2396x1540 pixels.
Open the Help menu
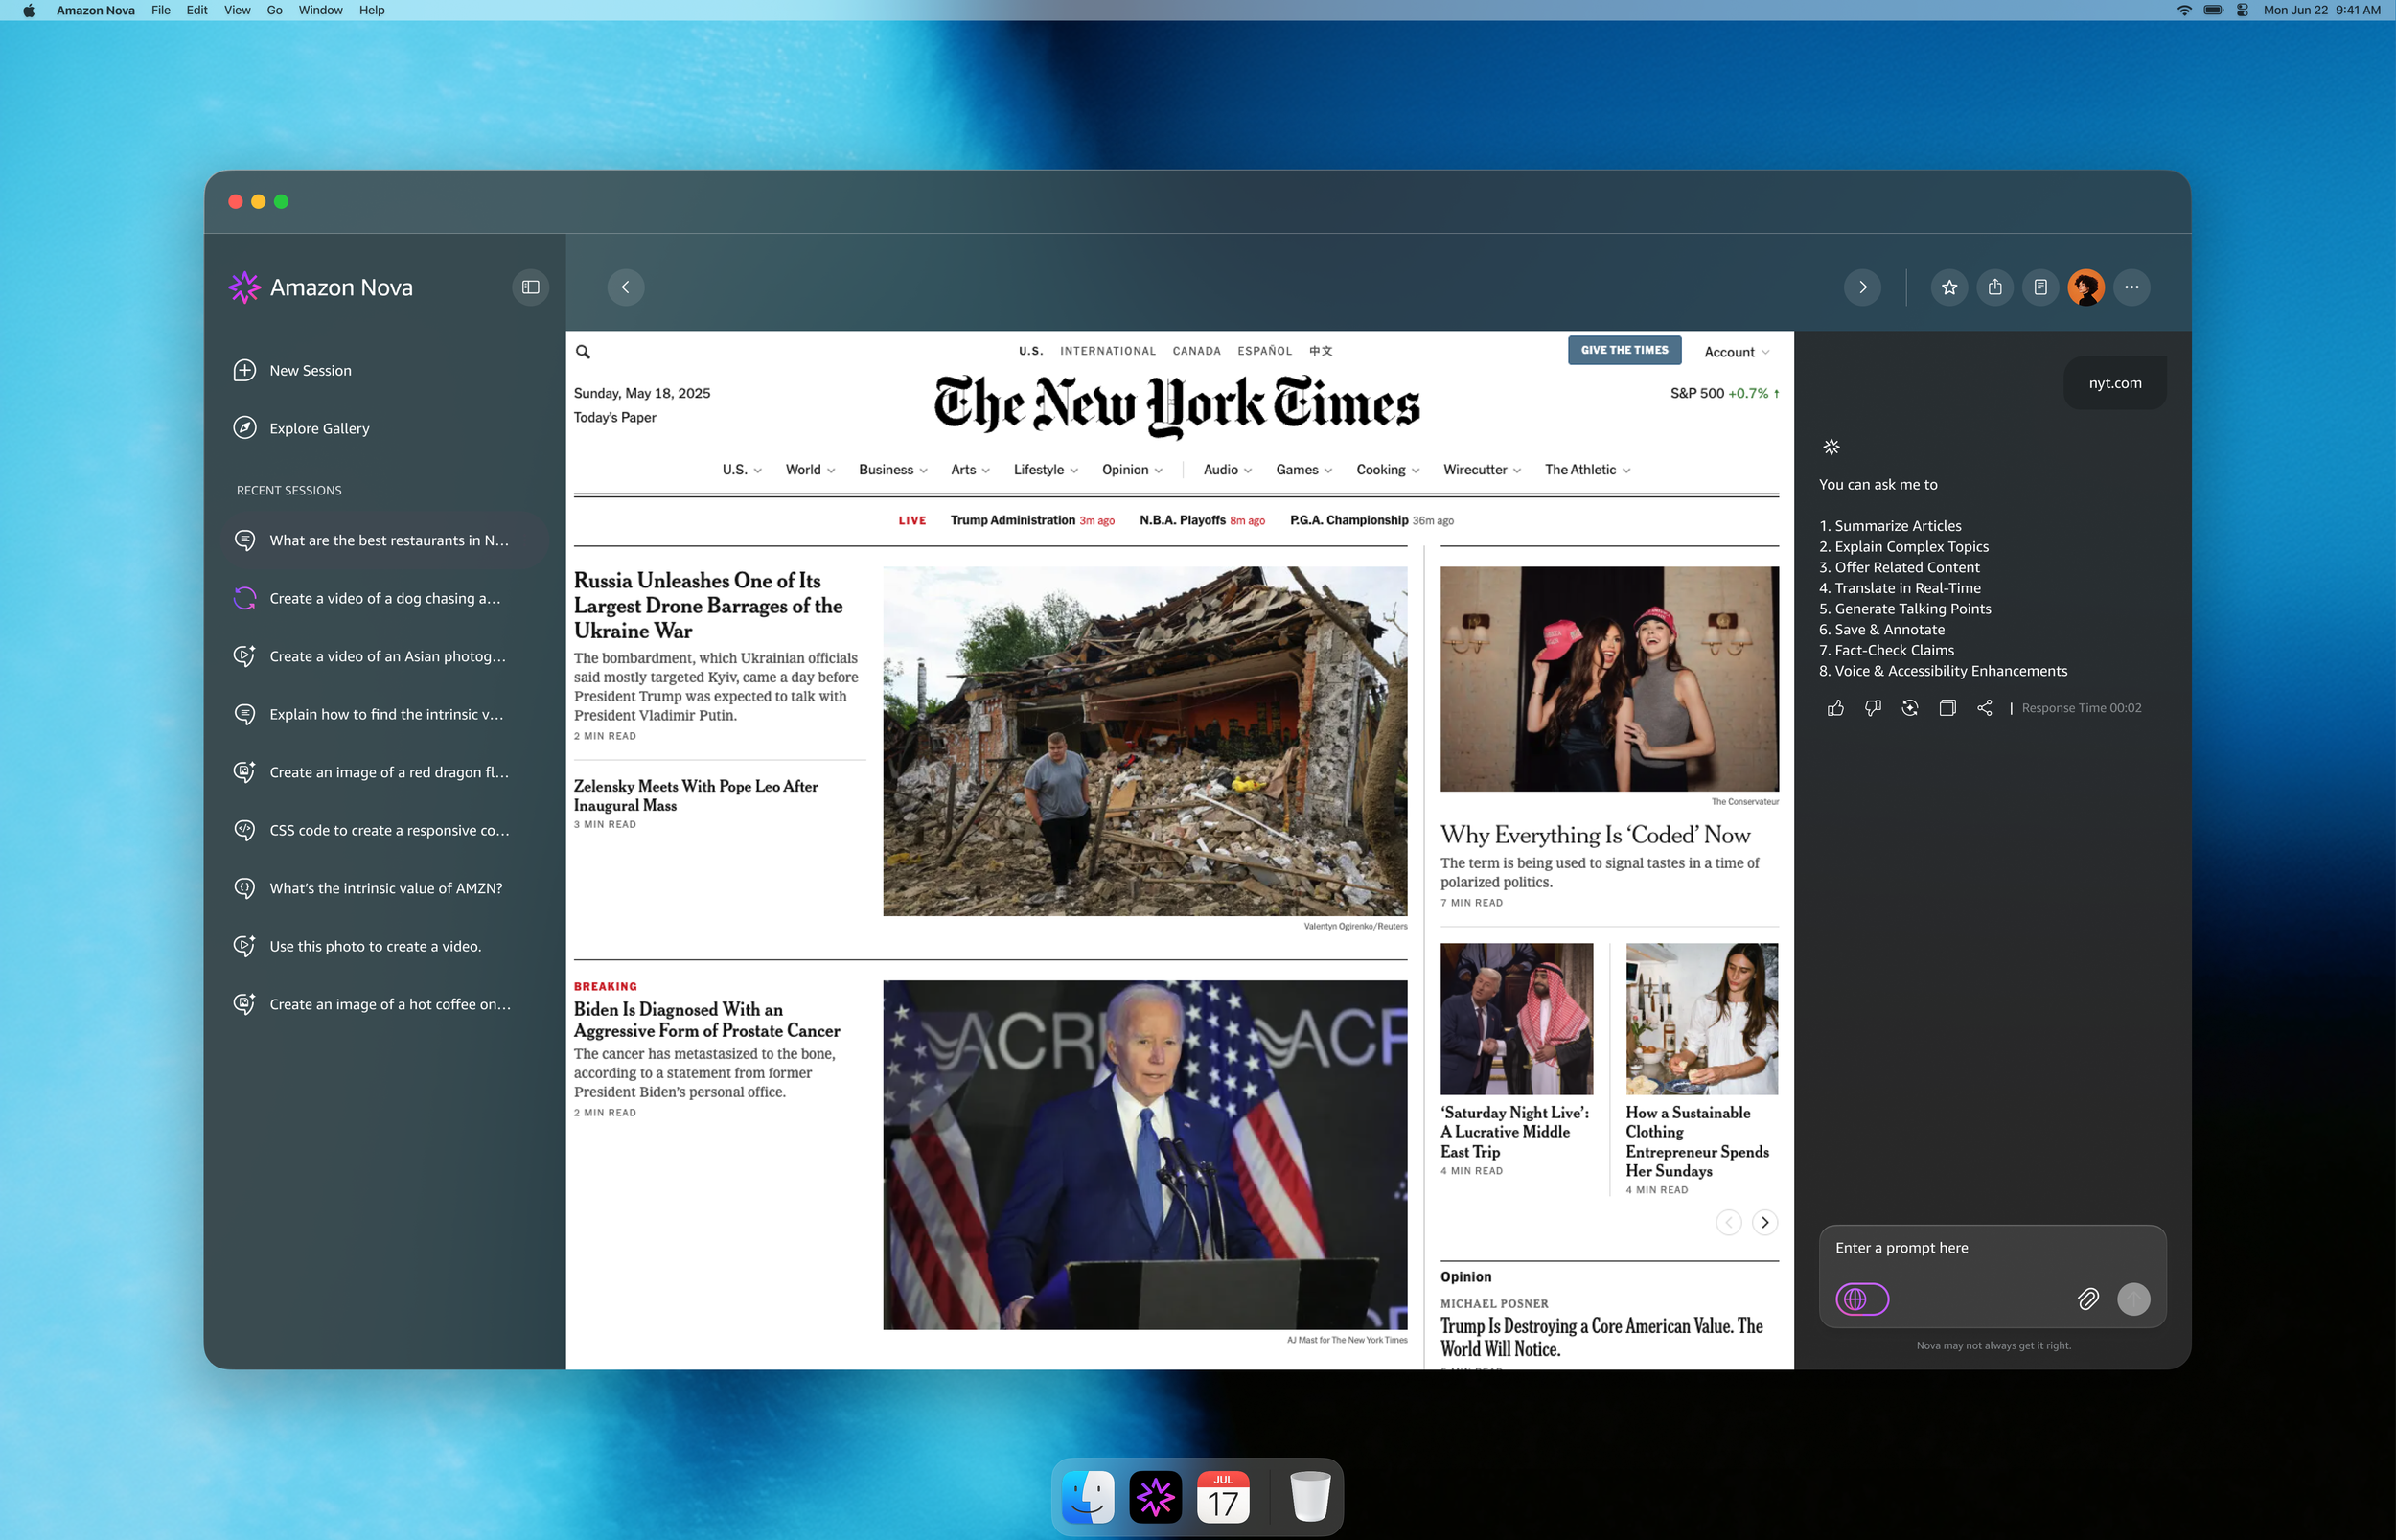pos(372,10)
